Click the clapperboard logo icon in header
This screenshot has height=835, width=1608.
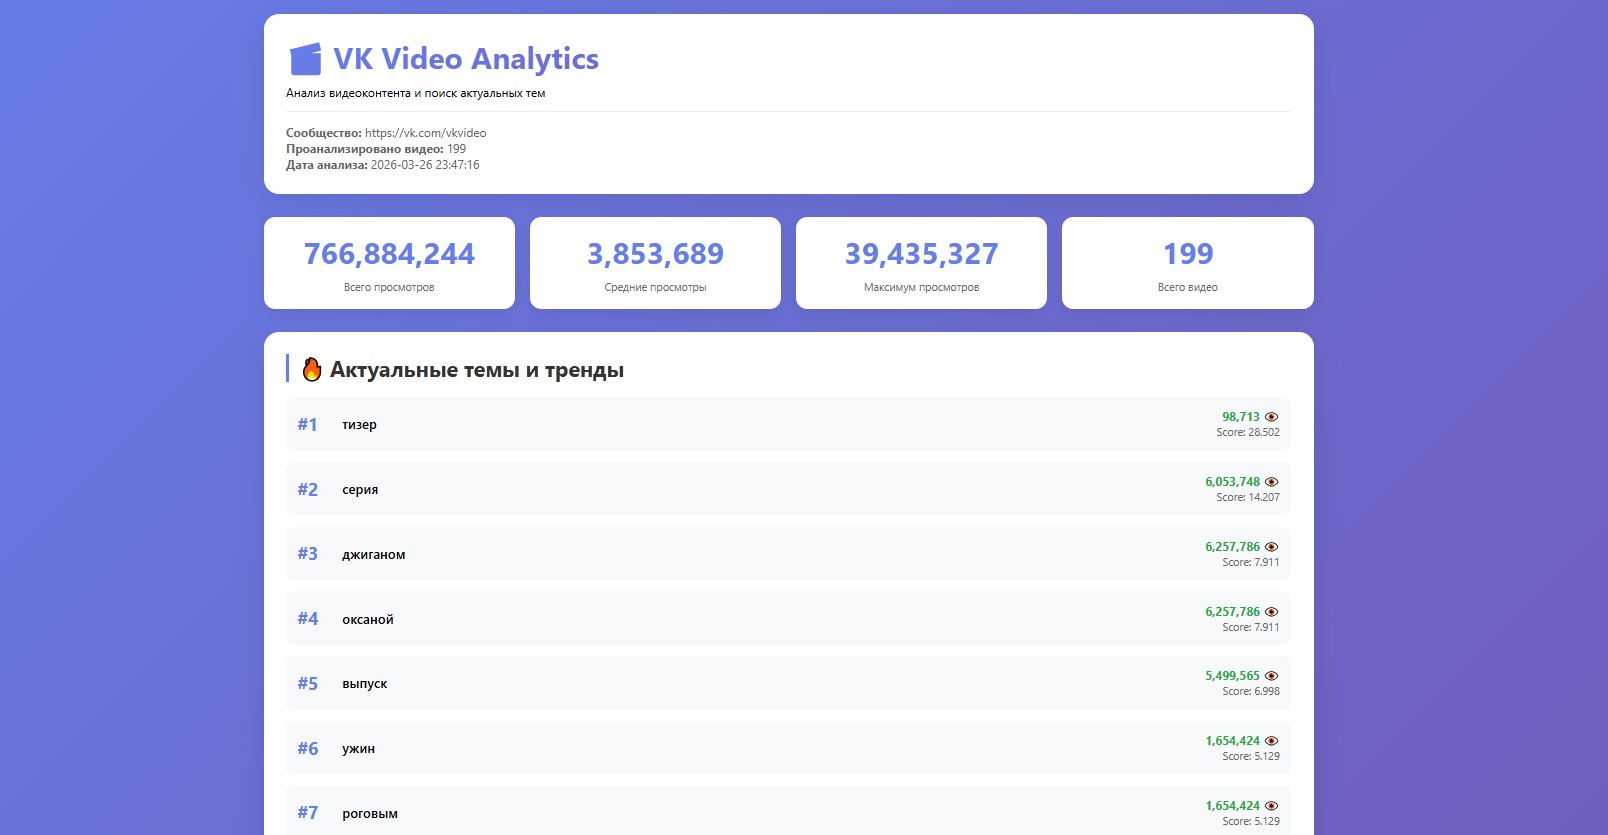[x=305, y=59]
